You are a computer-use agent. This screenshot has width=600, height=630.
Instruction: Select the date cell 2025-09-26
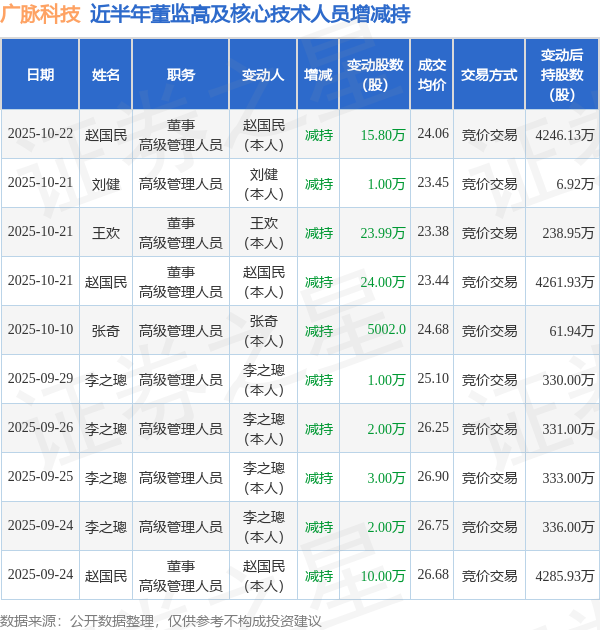click(40, 428)
